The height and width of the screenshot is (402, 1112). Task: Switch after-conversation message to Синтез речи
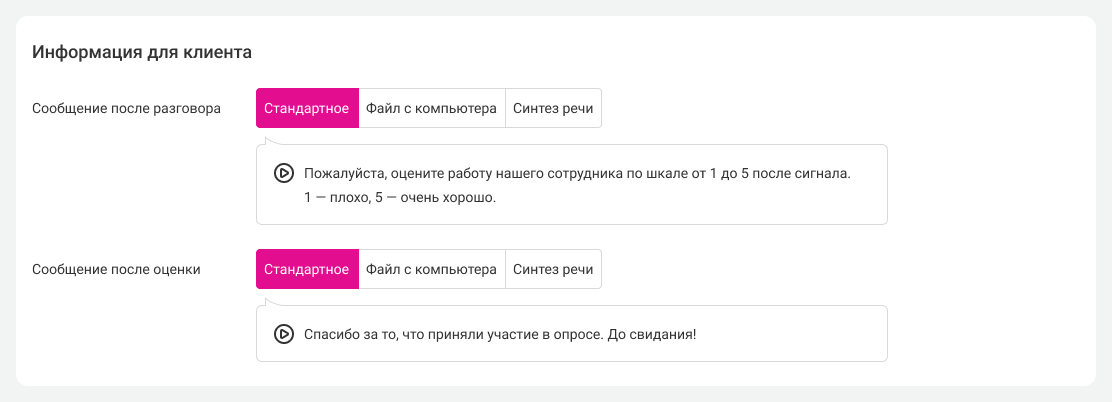(553, 108)
